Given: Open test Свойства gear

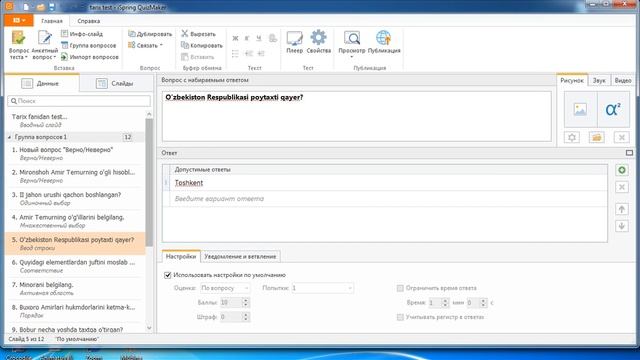Looking at the screenshot, I should [318, 42].
